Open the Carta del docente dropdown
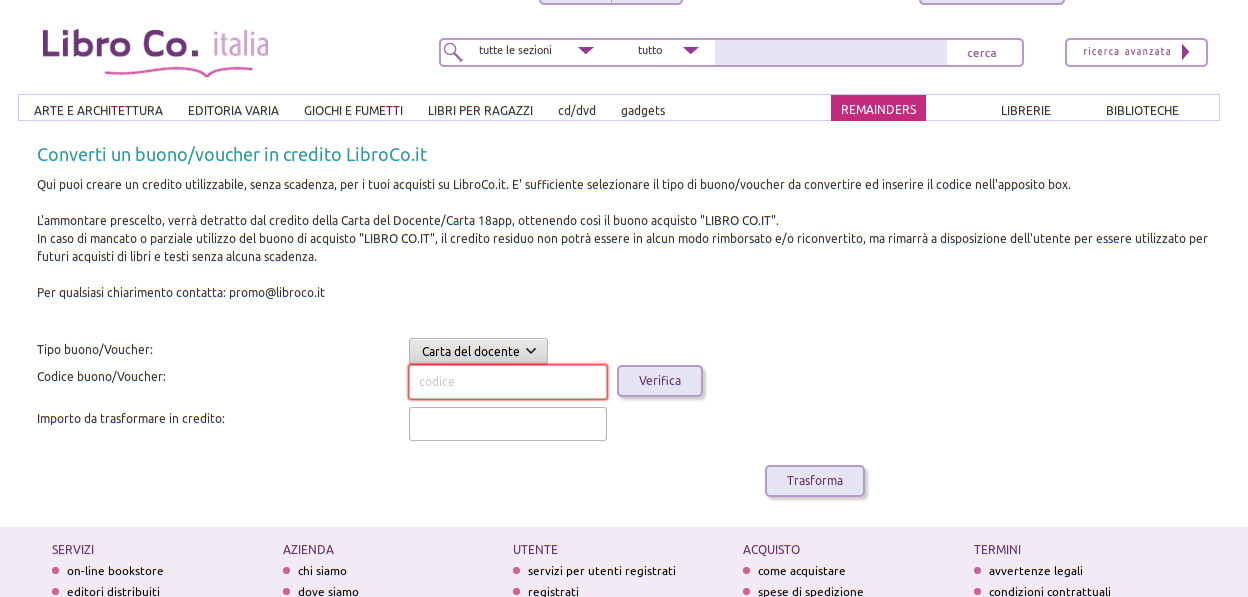Viewport: 1248px width, 597px height. [478, 351]
